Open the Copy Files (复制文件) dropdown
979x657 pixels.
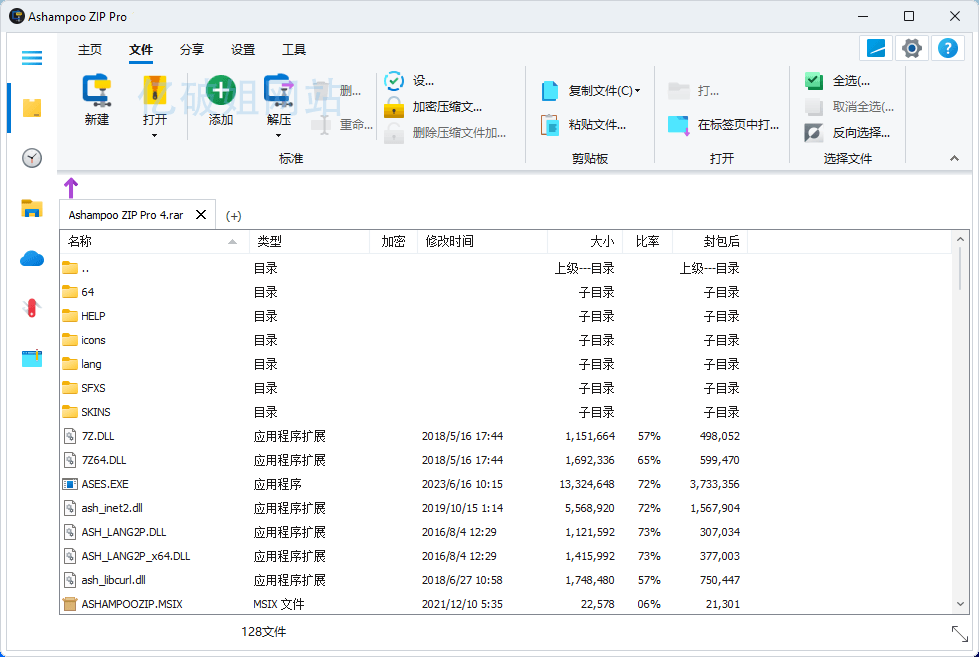click(x=637, y=91)
